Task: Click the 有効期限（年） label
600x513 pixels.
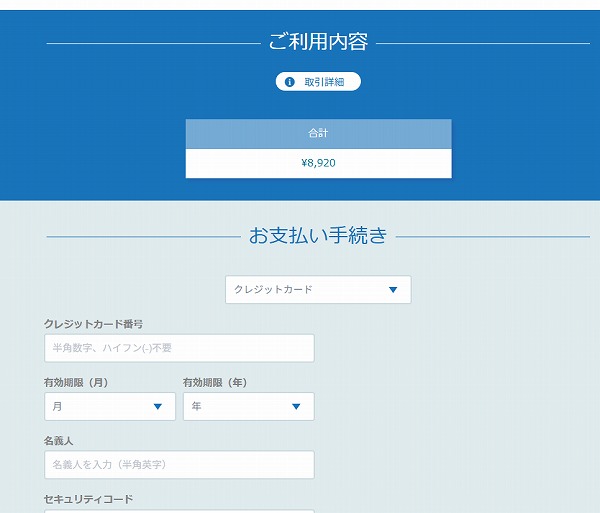Action: coord(215,382)
